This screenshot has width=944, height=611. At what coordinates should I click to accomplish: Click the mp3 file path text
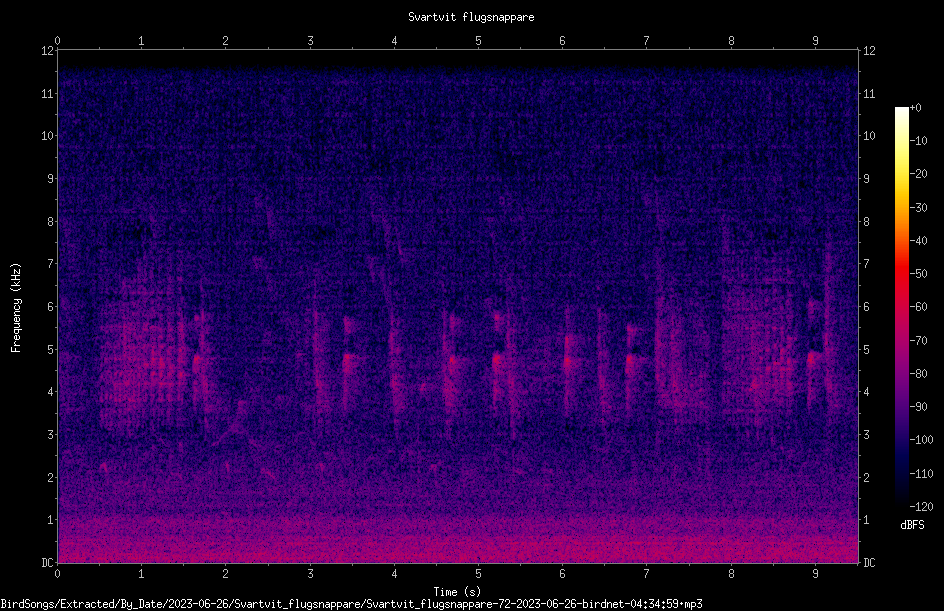(351, 604)
